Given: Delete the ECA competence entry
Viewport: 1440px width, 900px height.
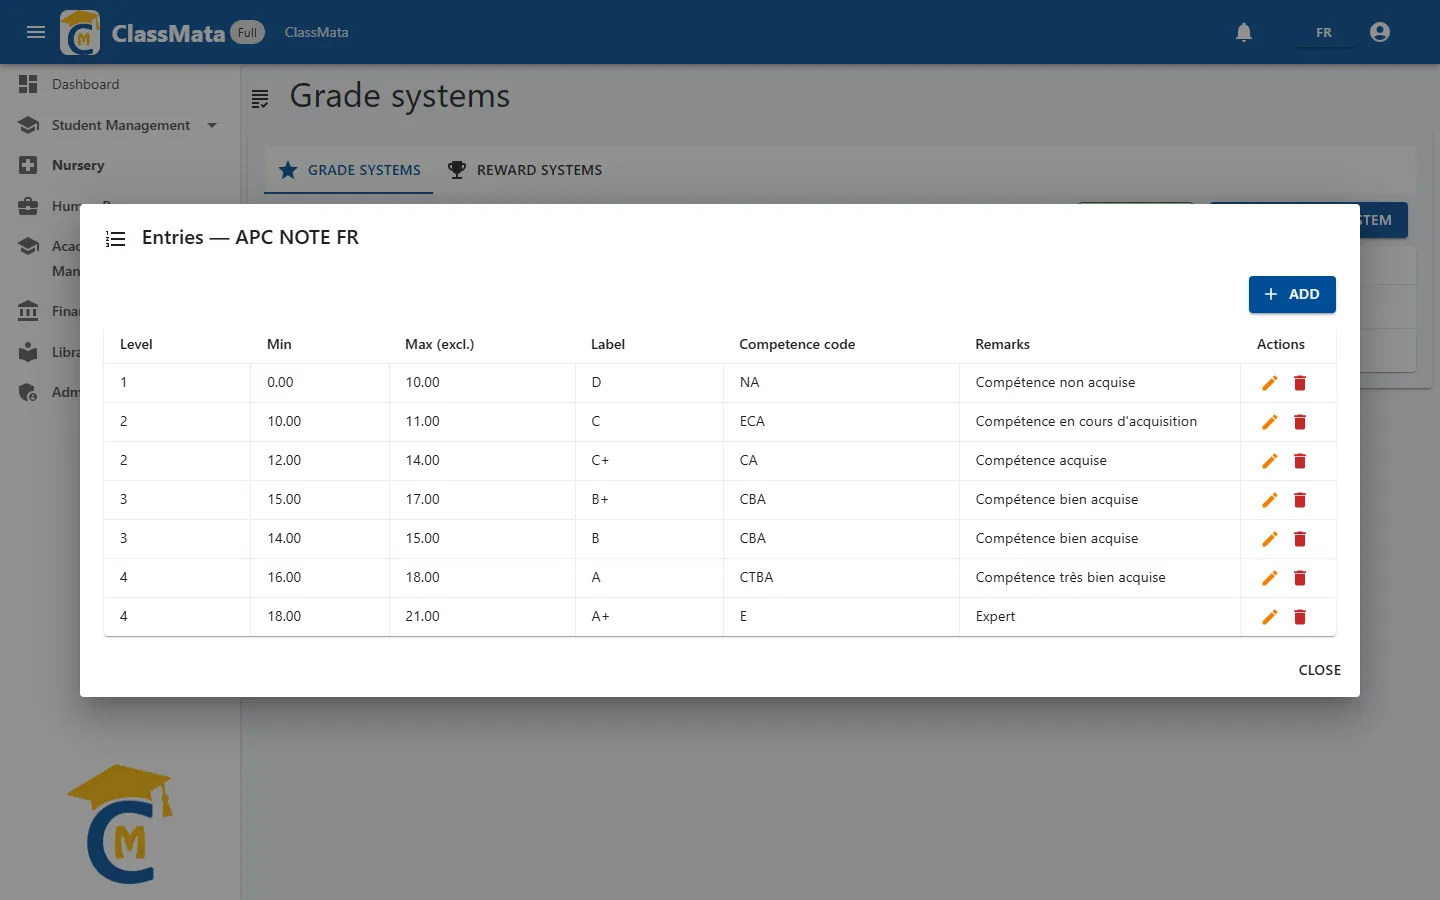Looking at the screenshot, I should 1300,422.
